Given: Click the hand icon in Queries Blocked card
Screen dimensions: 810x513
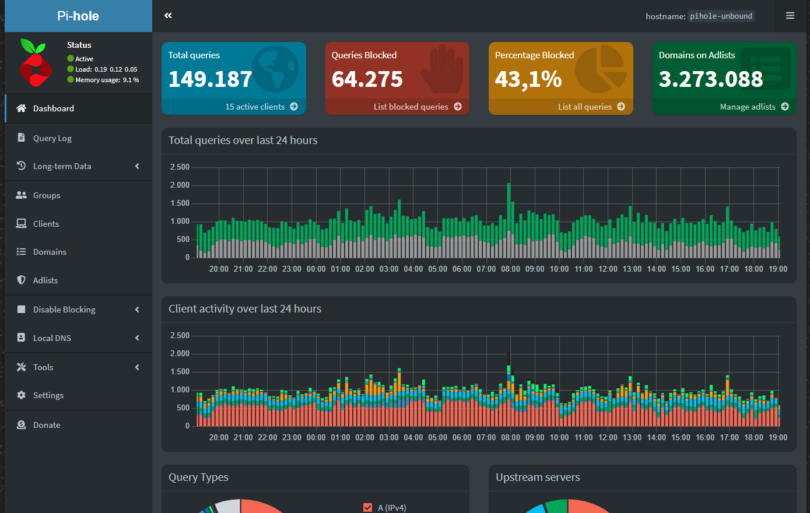Looking at the screenshot, I should (442, 69).
